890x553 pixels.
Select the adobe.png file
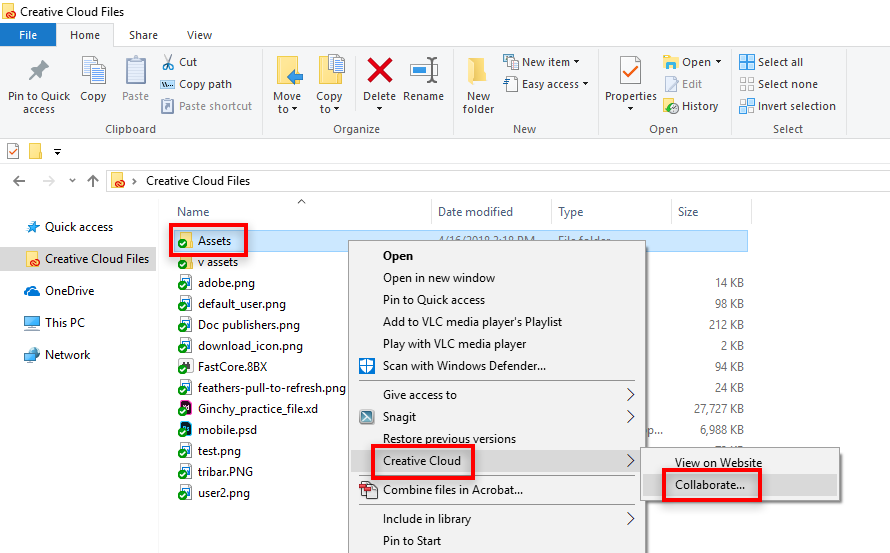(226, 283)
